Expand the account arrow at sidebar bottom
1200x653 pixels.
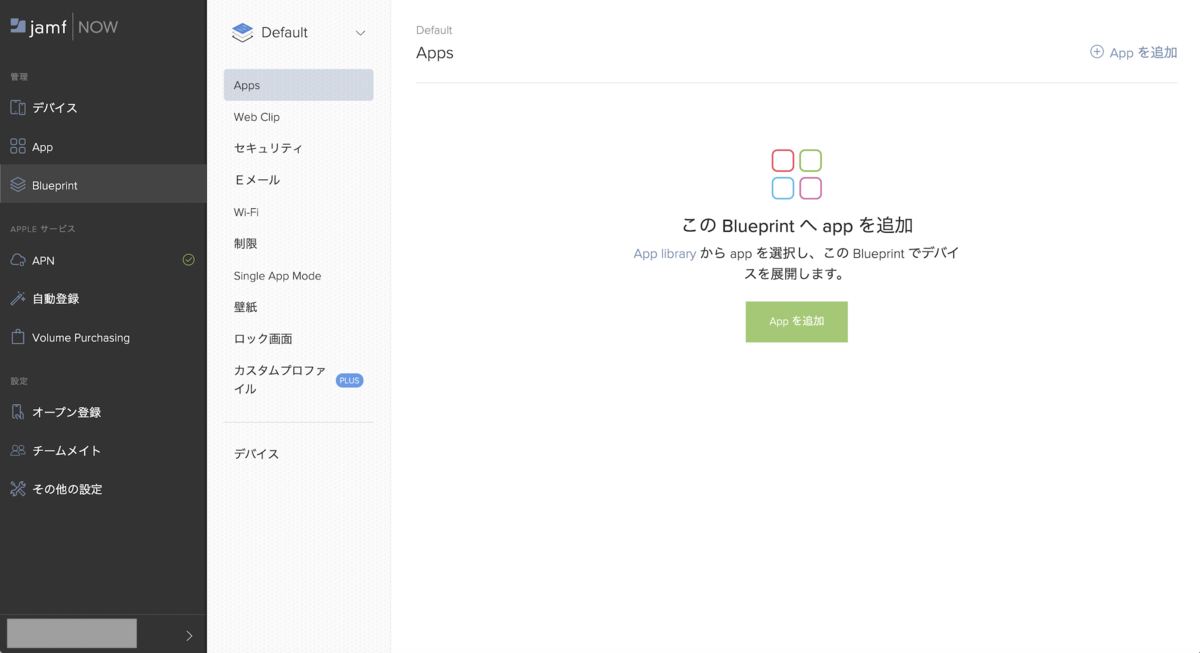pyautogui.click(x=189, y=635)
